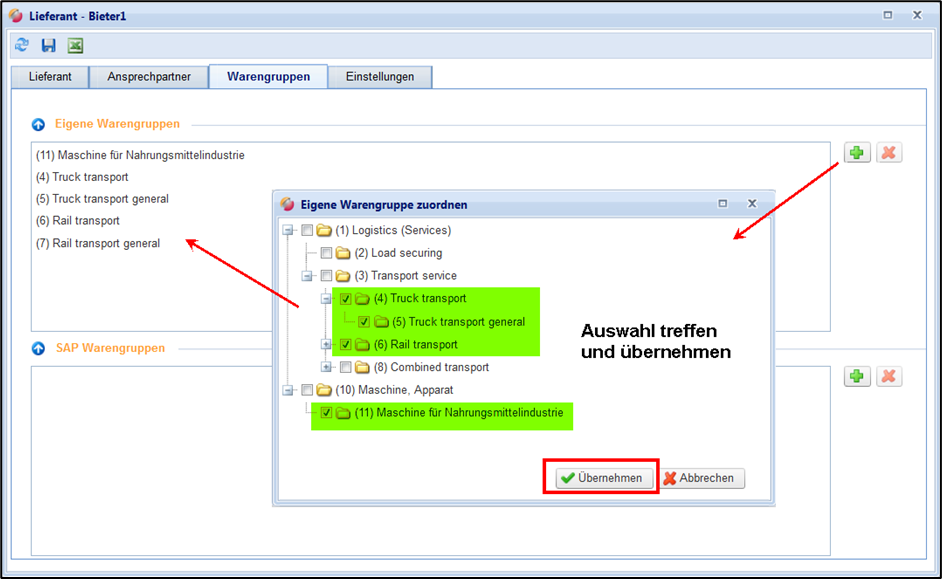
Task: Collapse Eigene Warengruppen section arrow icon
Action: 38,125
